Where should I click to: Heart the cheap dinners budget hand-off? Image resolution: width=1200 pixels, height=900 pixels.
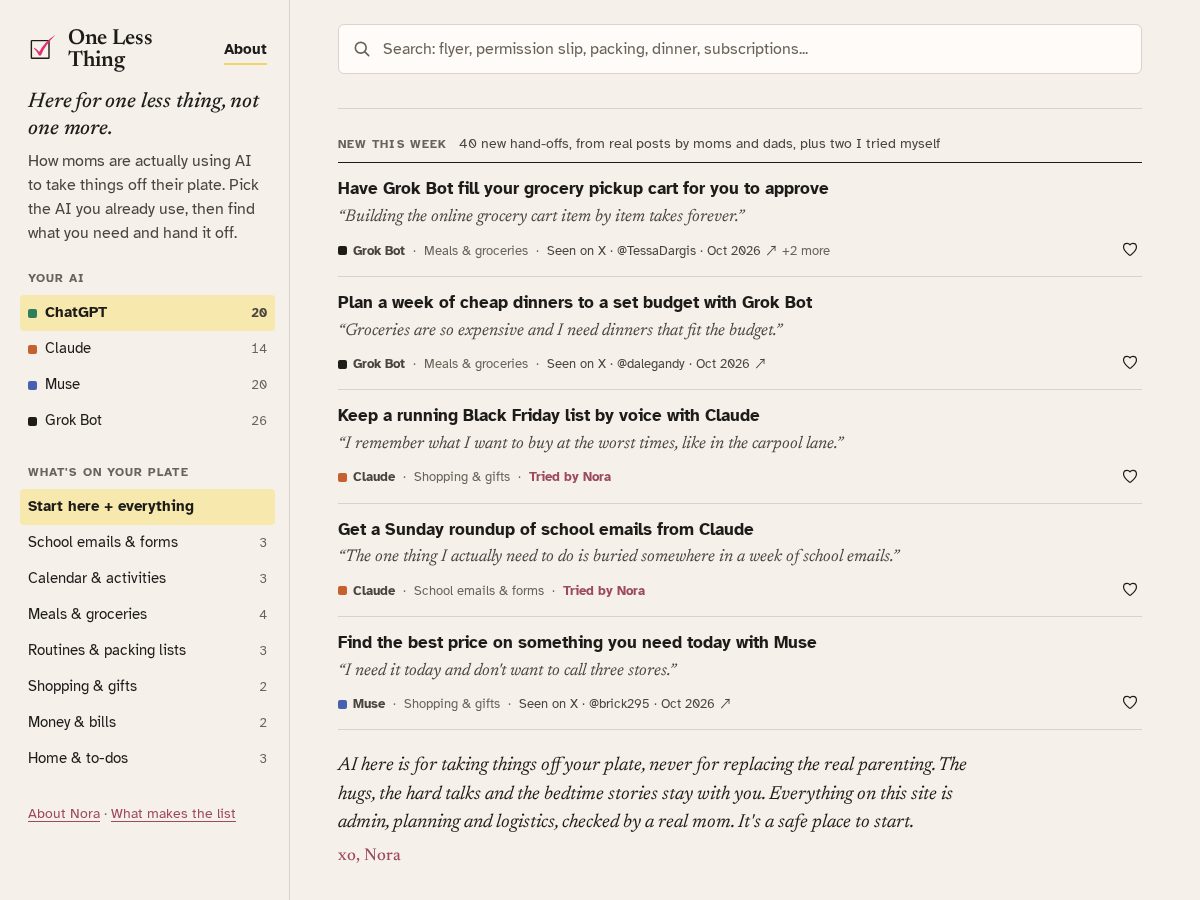[x=1130, y=363]
